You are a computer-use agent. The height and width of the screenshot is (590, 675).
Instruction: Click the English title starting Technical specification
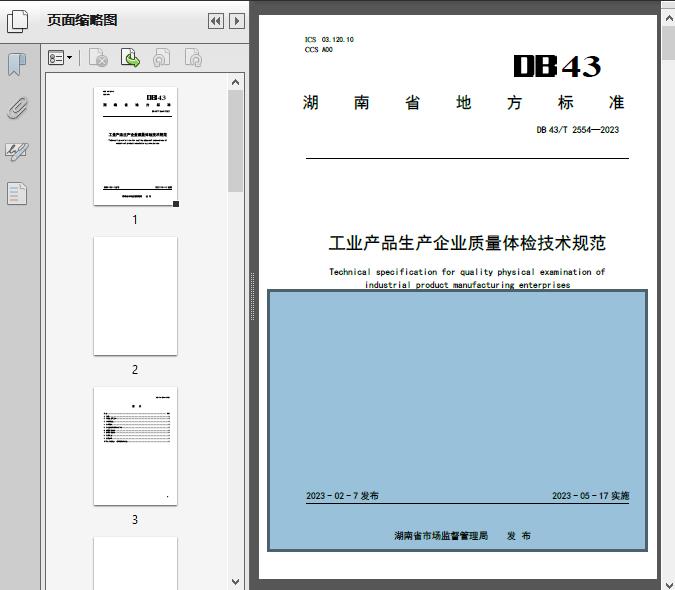click(x=468, y=278)
